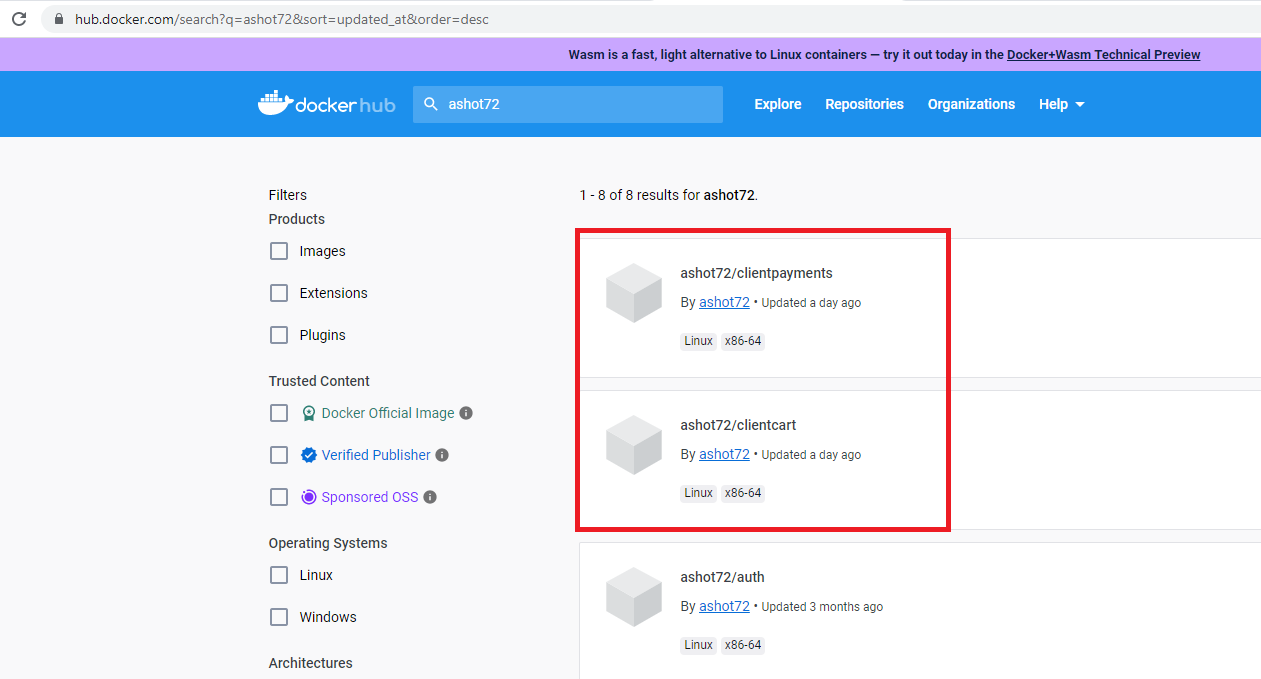This screenshot has width=1261, height=679.
Task: Open the Docker+Wasm Technical Preview link
Action: click(x=1103, y=55)
